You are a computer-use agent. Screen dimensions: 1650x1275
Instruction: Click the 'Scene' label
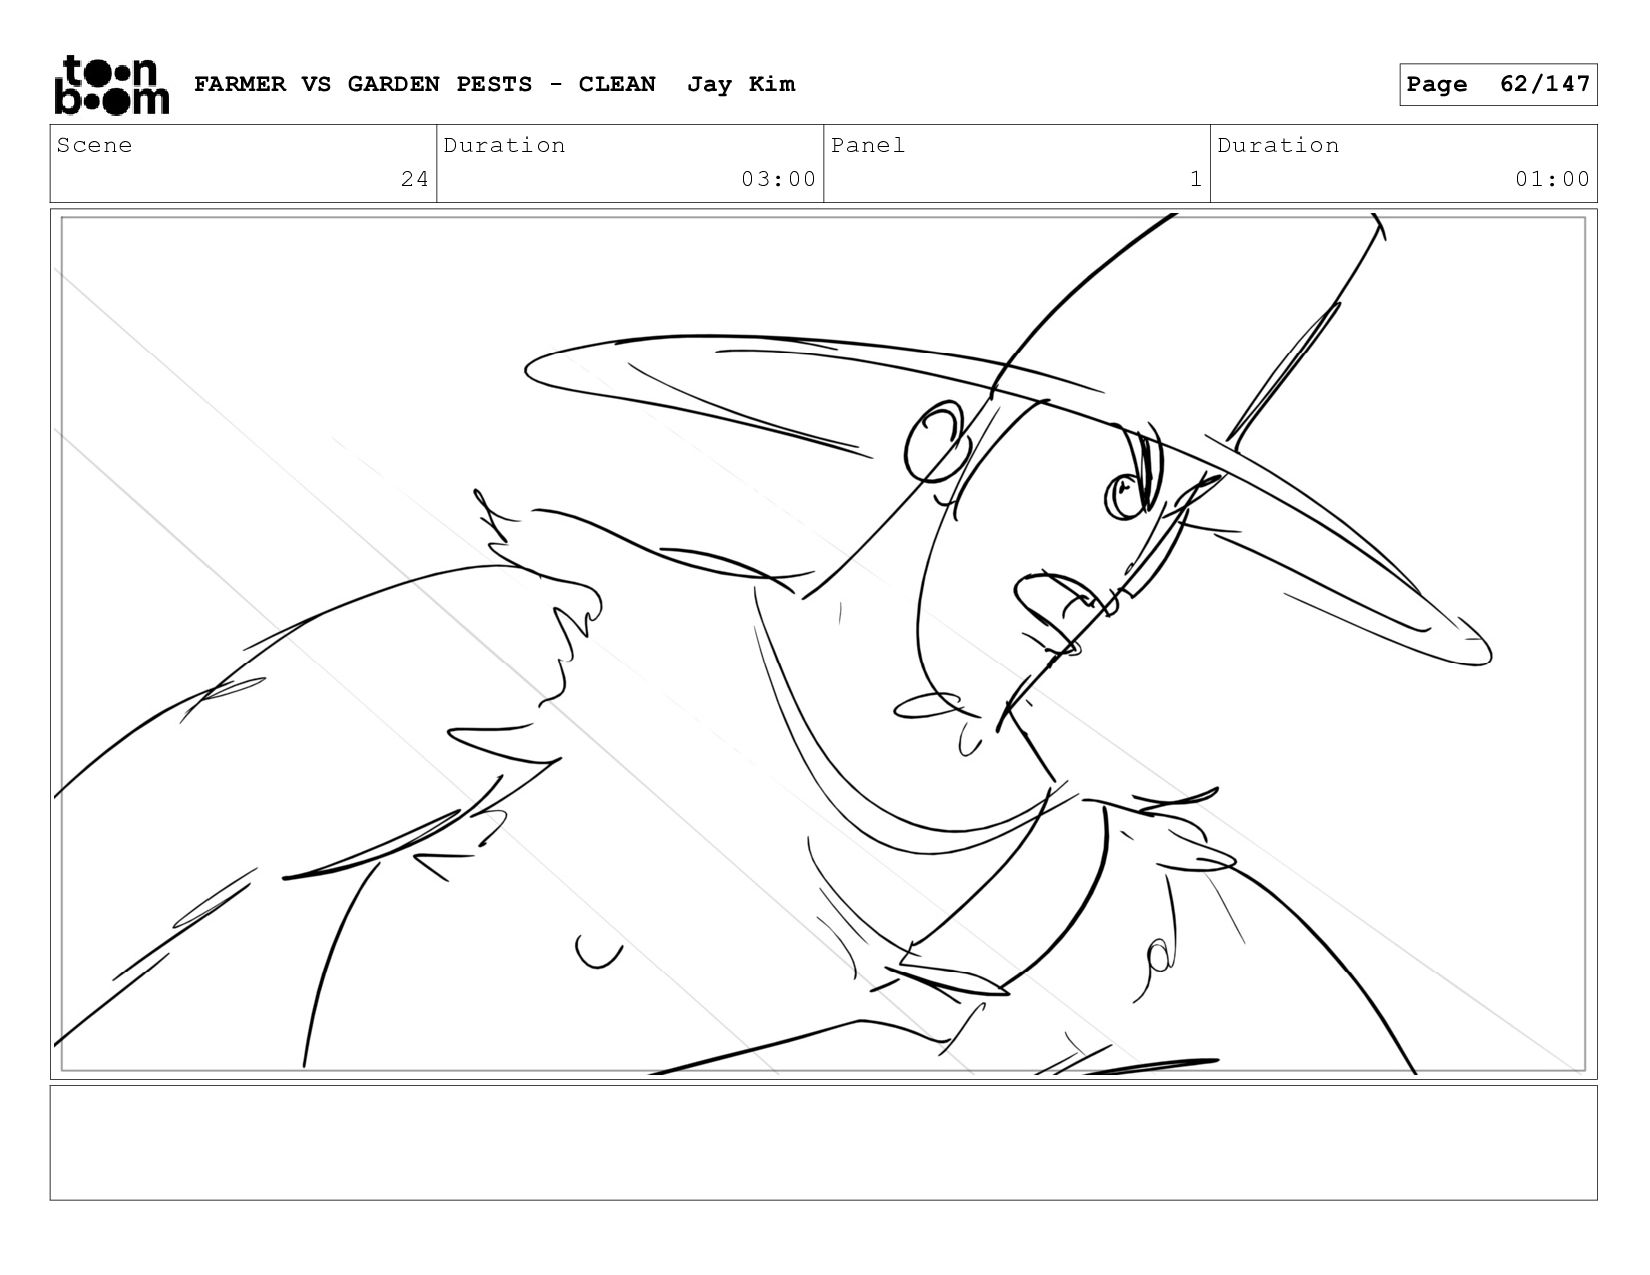(94, 145)
